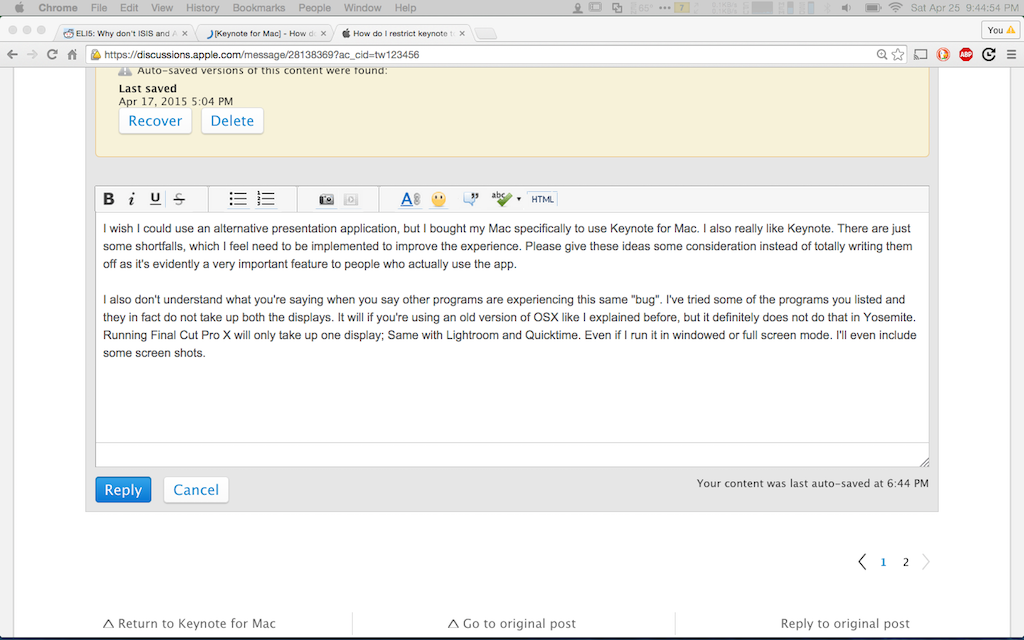
Task: Click the address bar URL
Action: (x=262, y=55)
